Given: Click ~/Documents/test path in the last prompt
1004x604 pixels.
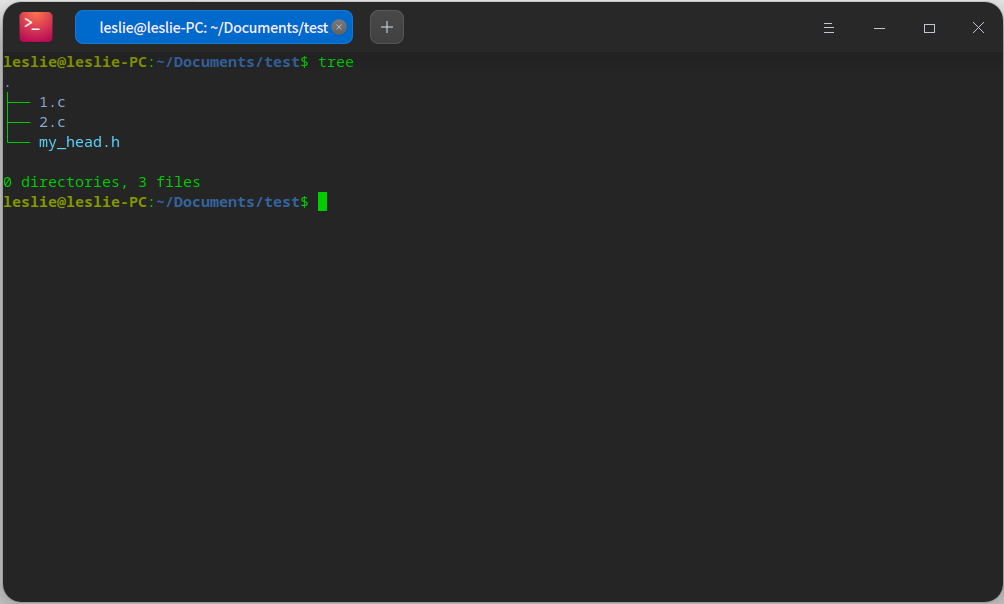Looking at the screenshot, I should click(x=228, y=202).
